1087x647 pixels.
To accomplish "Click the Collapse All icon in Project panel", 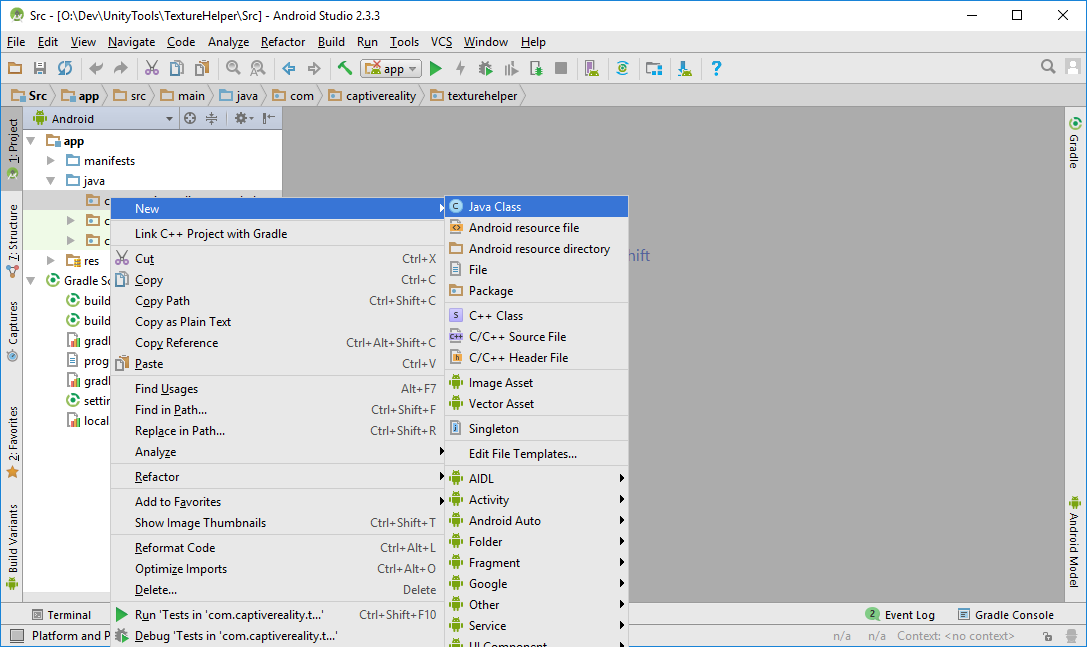I will 211,119.
